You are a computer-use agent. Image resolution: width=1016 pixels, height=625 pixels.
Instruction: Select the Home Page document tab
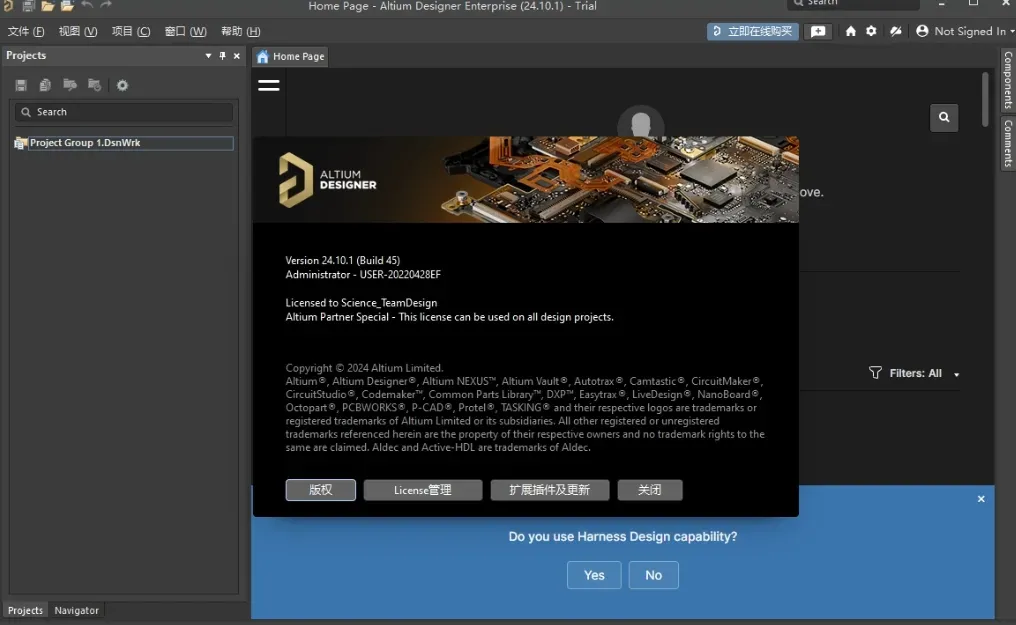tap(290, 56)
